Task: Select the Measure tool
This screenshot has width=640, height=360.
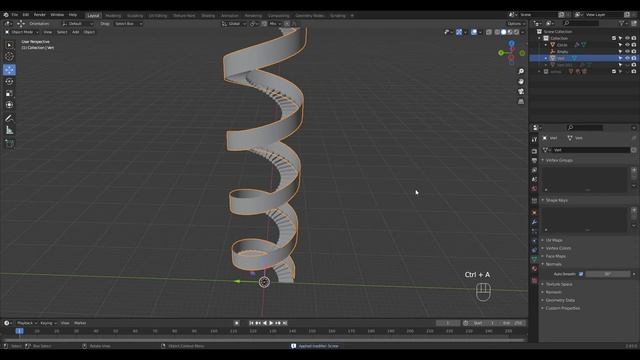Action: coord(9,131)
